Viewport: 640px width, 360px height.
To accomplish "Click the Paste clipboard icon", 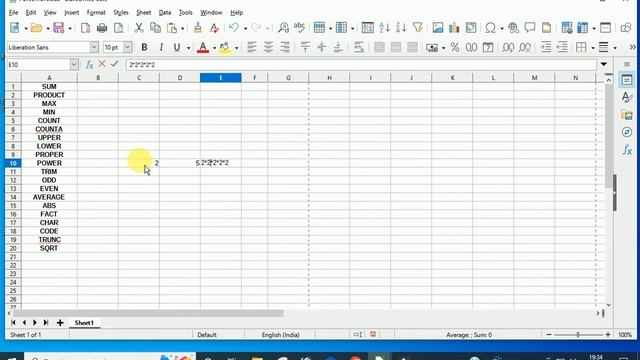I will pos(172,28).
